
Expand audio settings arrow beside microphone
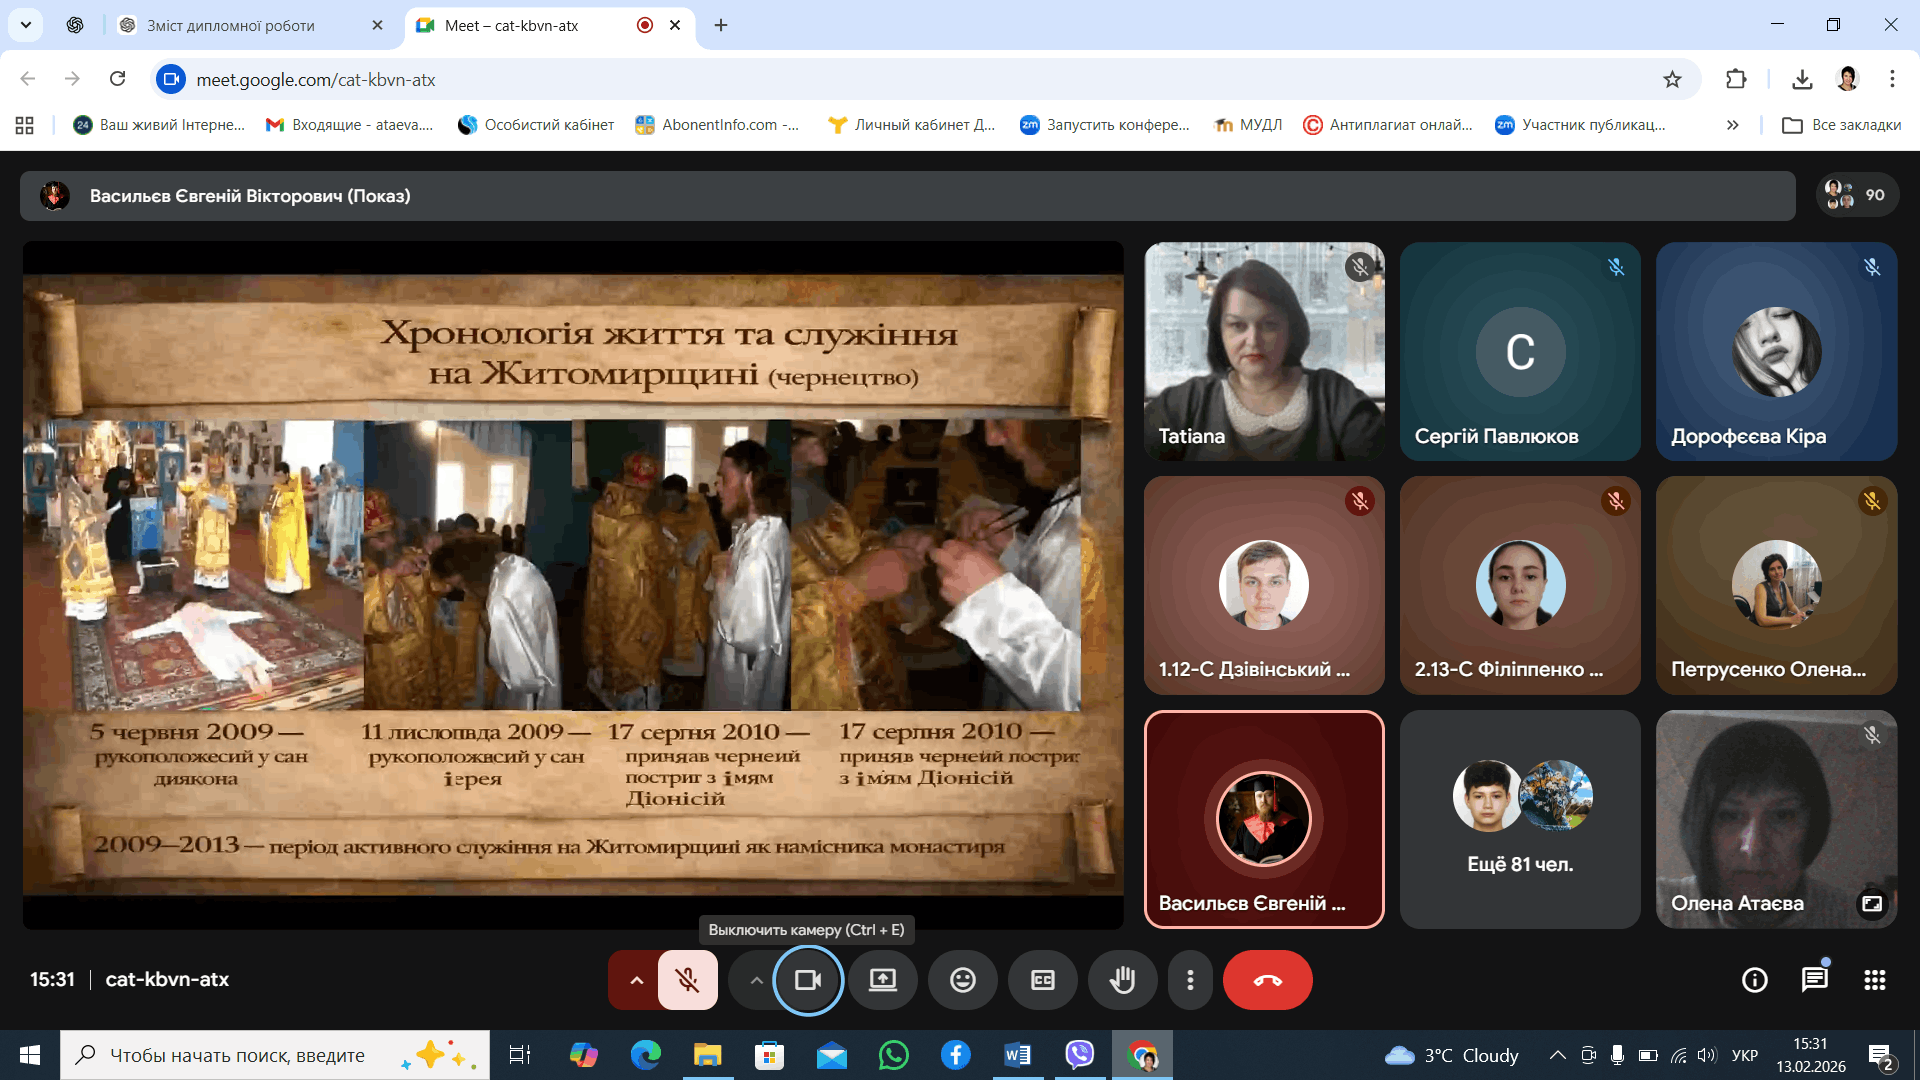tap(636, 980)
